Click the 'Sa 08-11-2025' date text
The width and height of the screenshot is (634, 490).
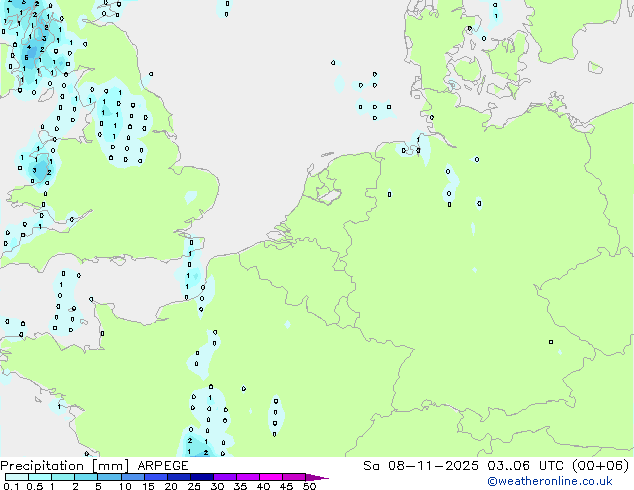421,466
